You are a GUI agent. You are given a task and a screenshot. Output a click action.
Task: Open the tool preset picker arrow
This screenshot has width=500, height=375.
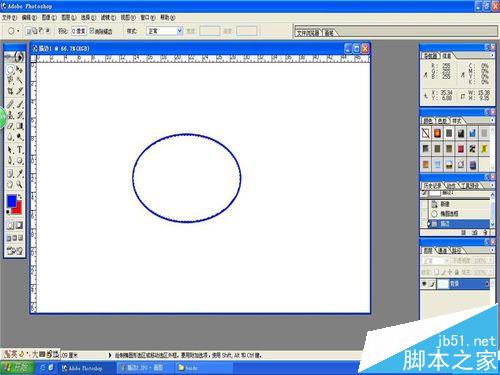click(x=18, y=31)
